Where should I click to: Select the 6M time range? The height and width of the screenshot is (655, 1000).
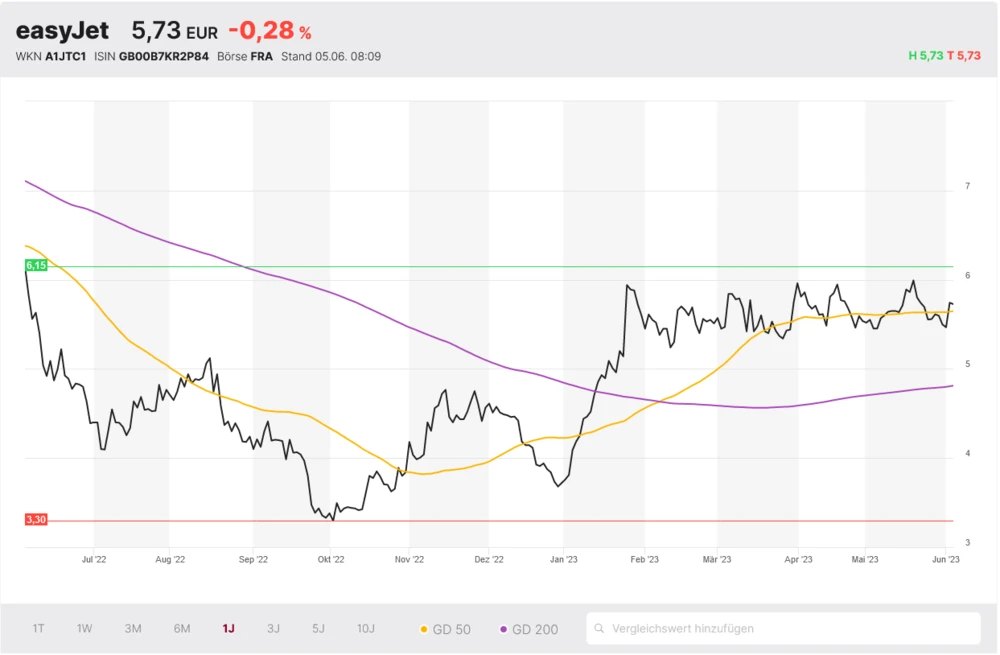[x=182, y=629]
